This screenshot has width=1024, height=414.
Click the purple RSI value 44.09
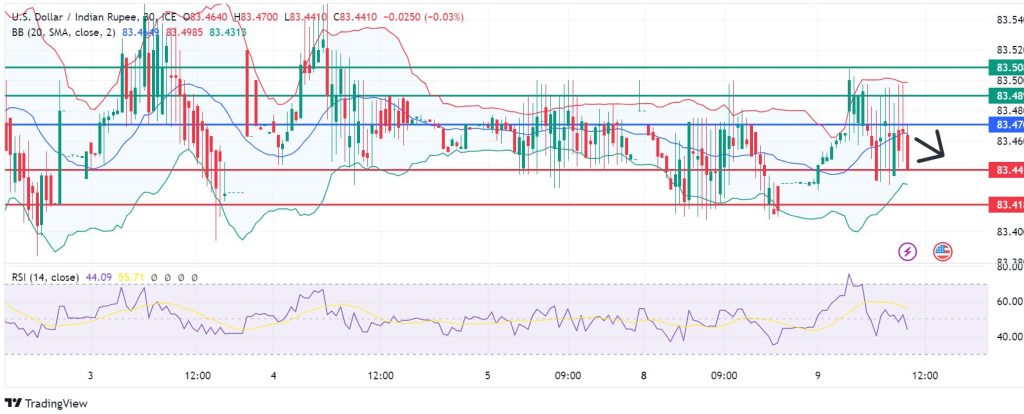point(97,278)
